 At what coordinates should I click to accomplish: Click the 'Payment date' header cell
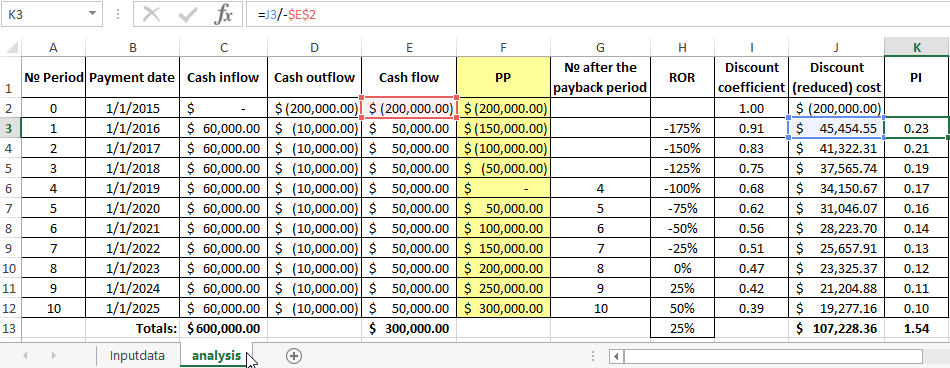[x=133, y=77]
